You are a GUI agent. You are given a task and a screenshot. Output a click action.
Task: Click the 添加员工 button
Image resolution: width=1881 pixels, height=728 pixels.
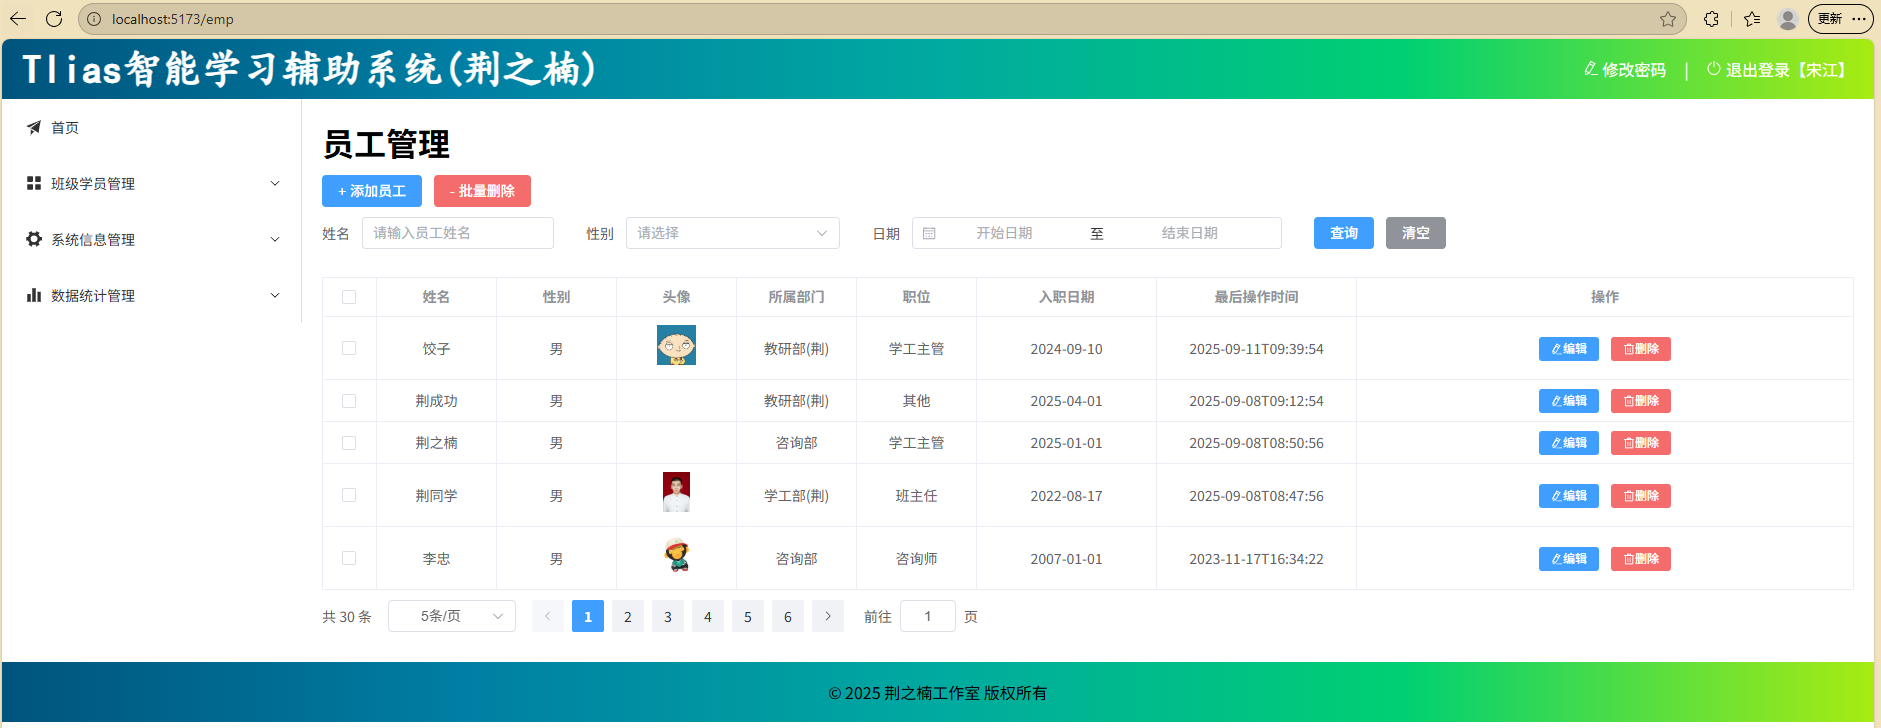[x=372, y=191]
